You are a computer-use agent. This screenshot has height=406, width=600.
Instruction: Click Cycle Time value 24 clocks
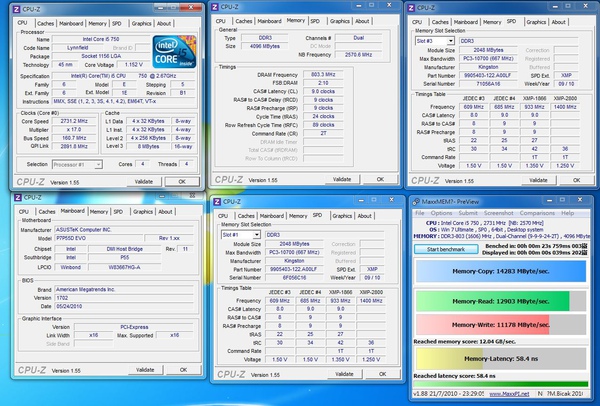click(323, 117)
